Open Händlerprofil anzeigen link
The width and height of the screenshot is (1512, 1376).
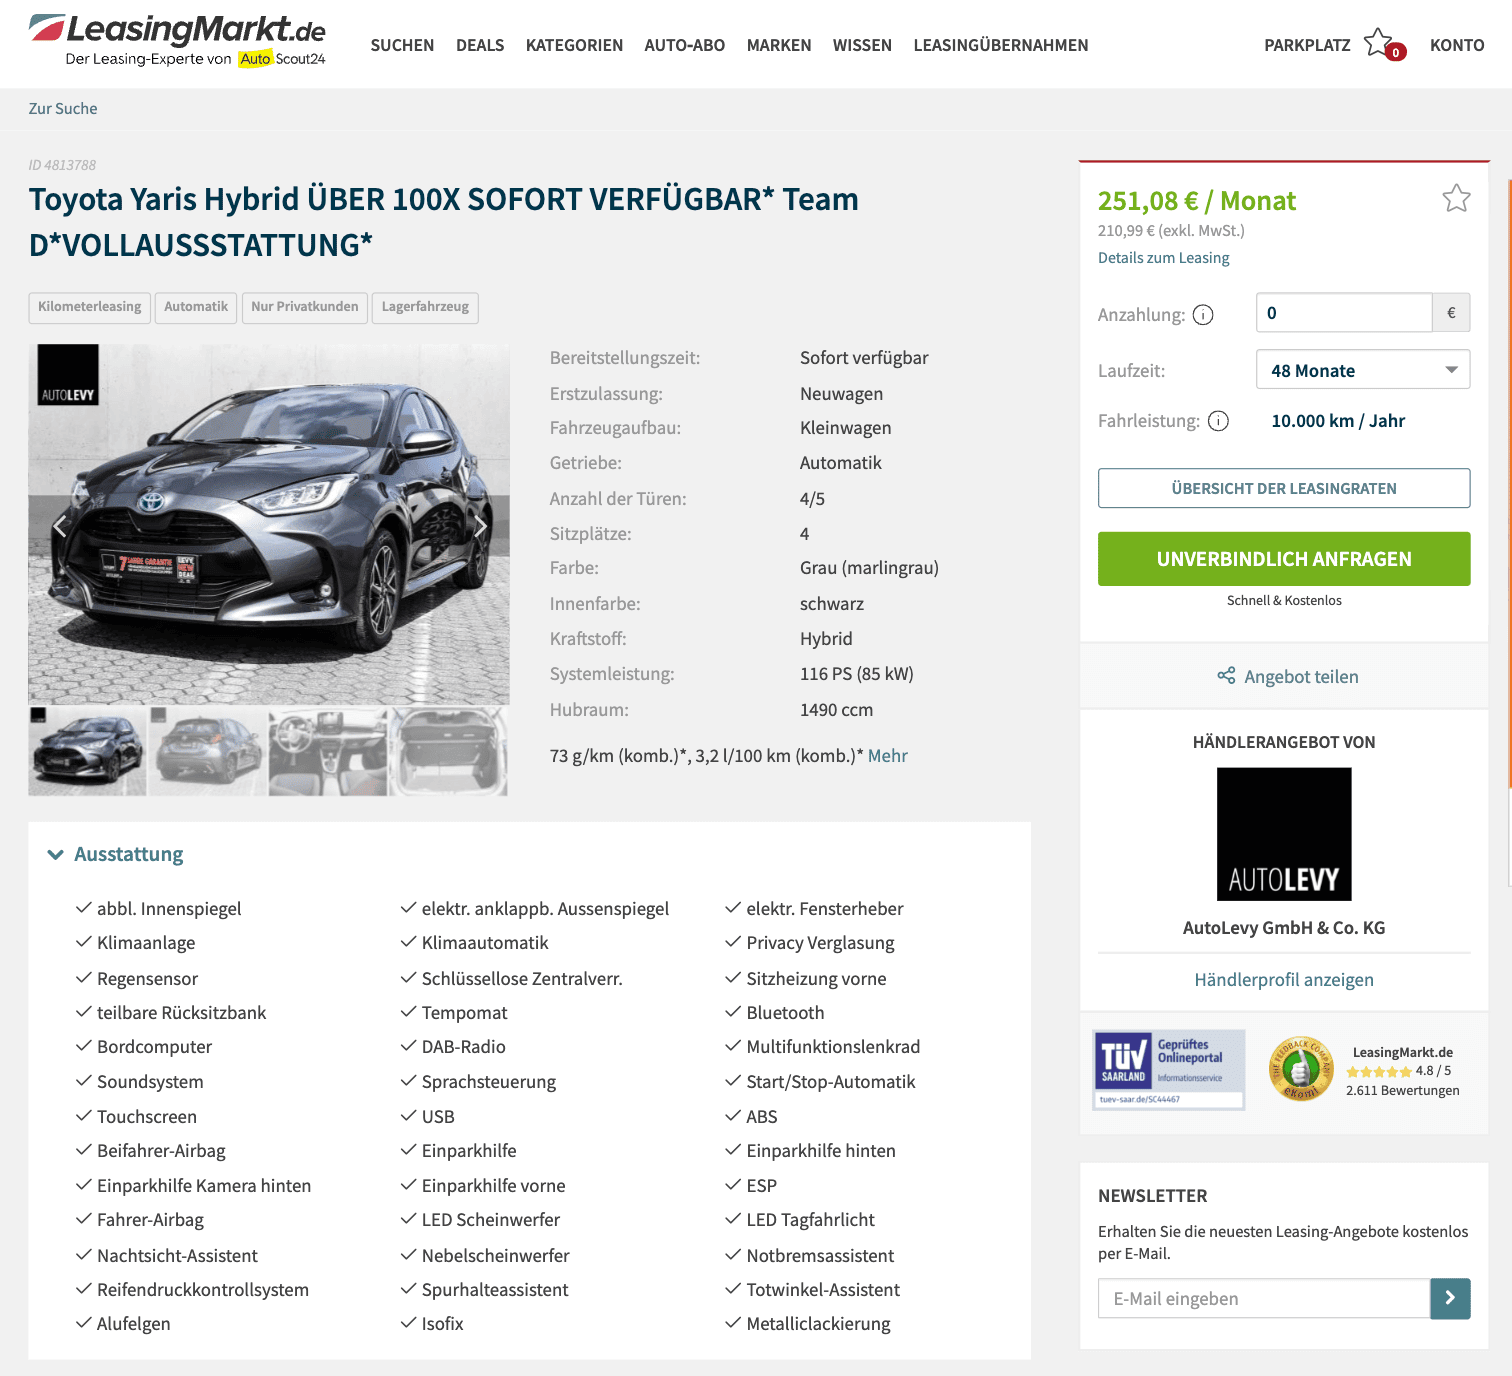pyautogui.click(x=1284, y=980)
